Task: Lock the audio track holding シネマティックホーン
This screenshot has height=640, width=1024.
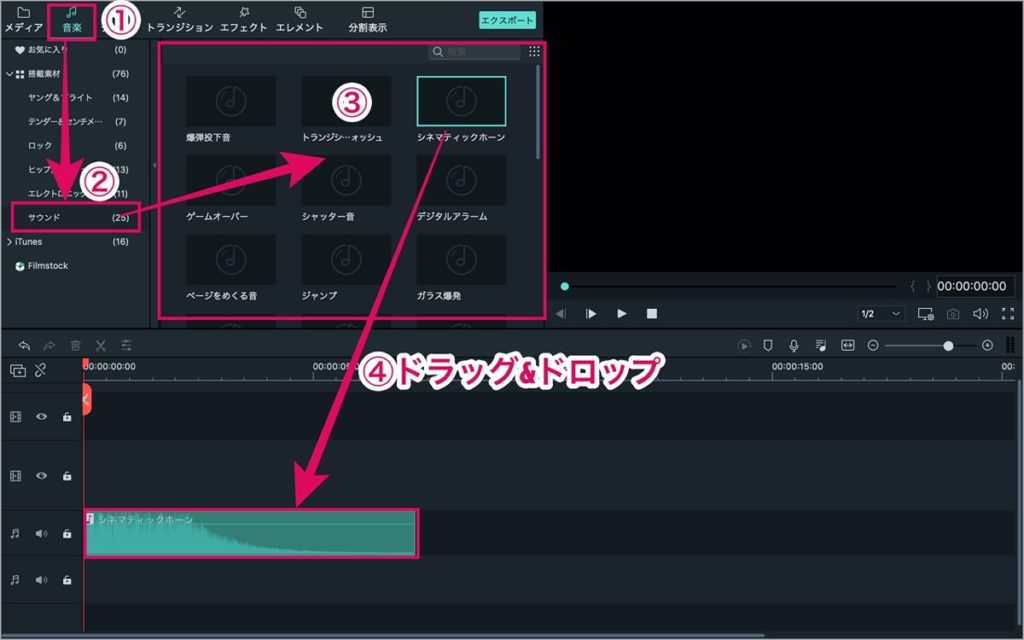Action: point(67,534)
